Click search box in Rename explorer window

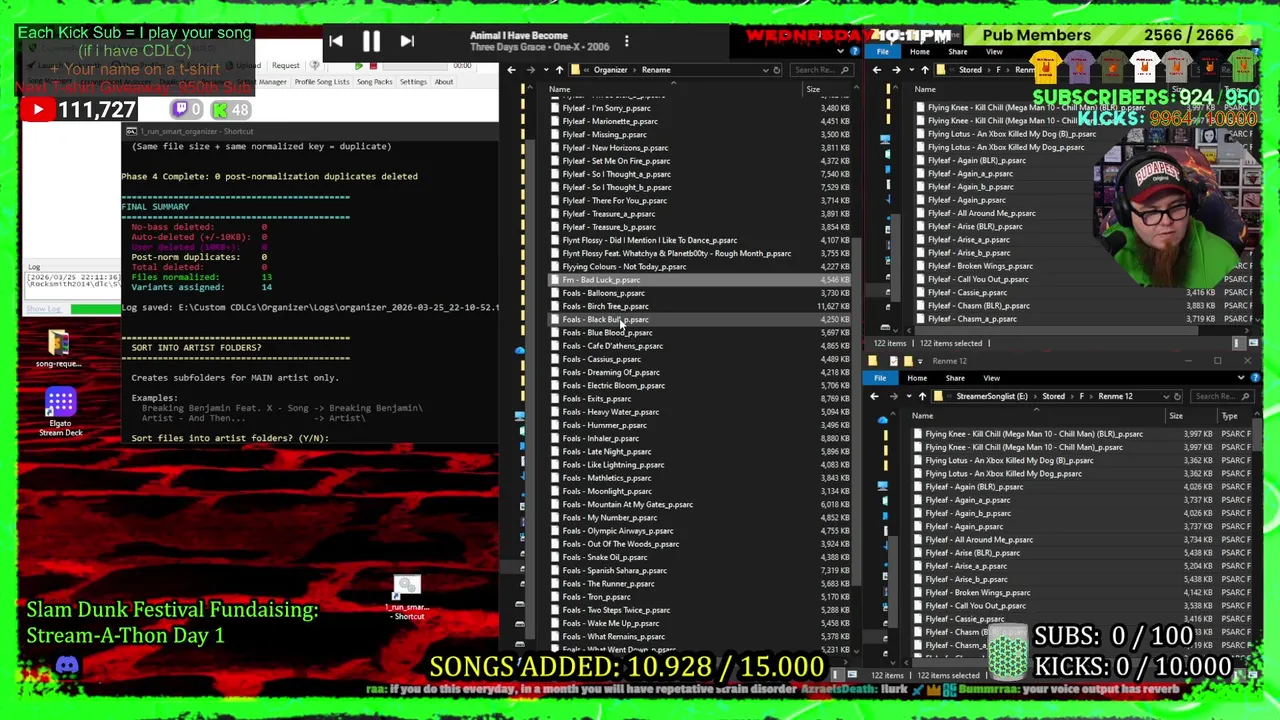coord(820,70)
